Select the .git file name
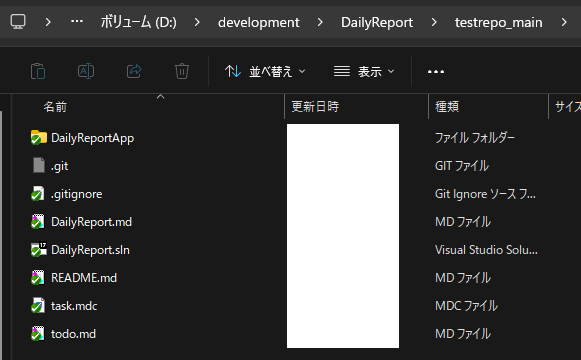 [59, 166]
